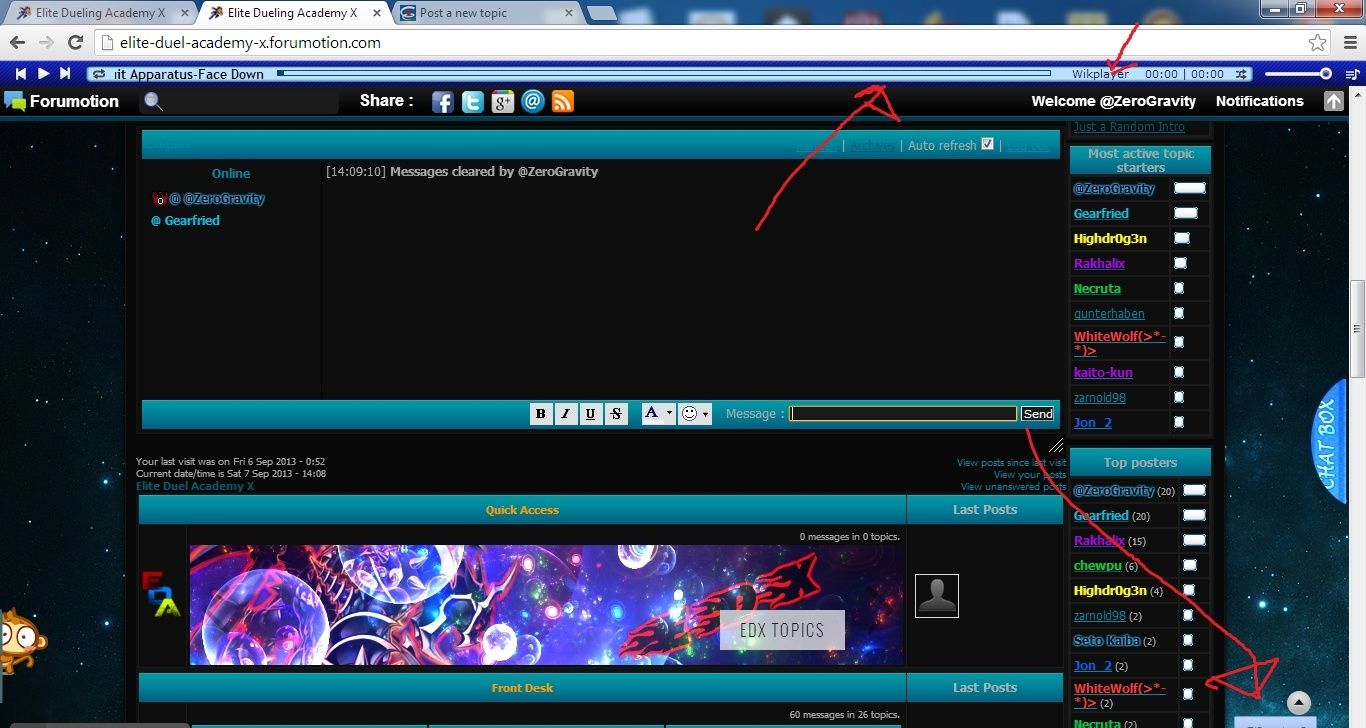Toggle underline formatting in chatbox
1366x728 pixels.
(x=591, y=413)
